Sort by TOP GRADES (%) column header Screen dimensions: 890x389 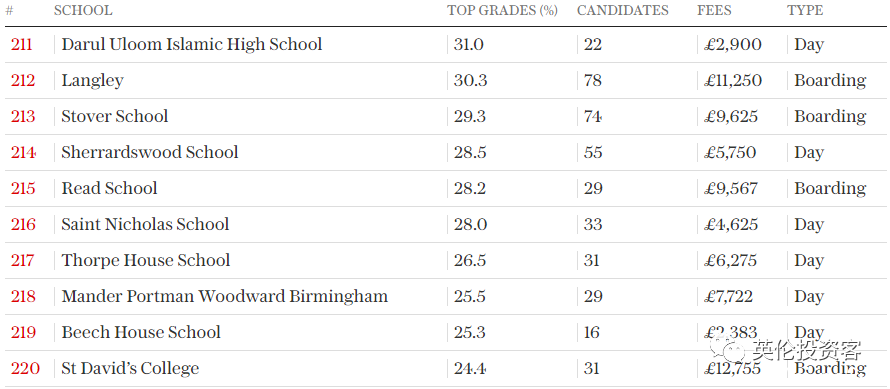(502, 10)
